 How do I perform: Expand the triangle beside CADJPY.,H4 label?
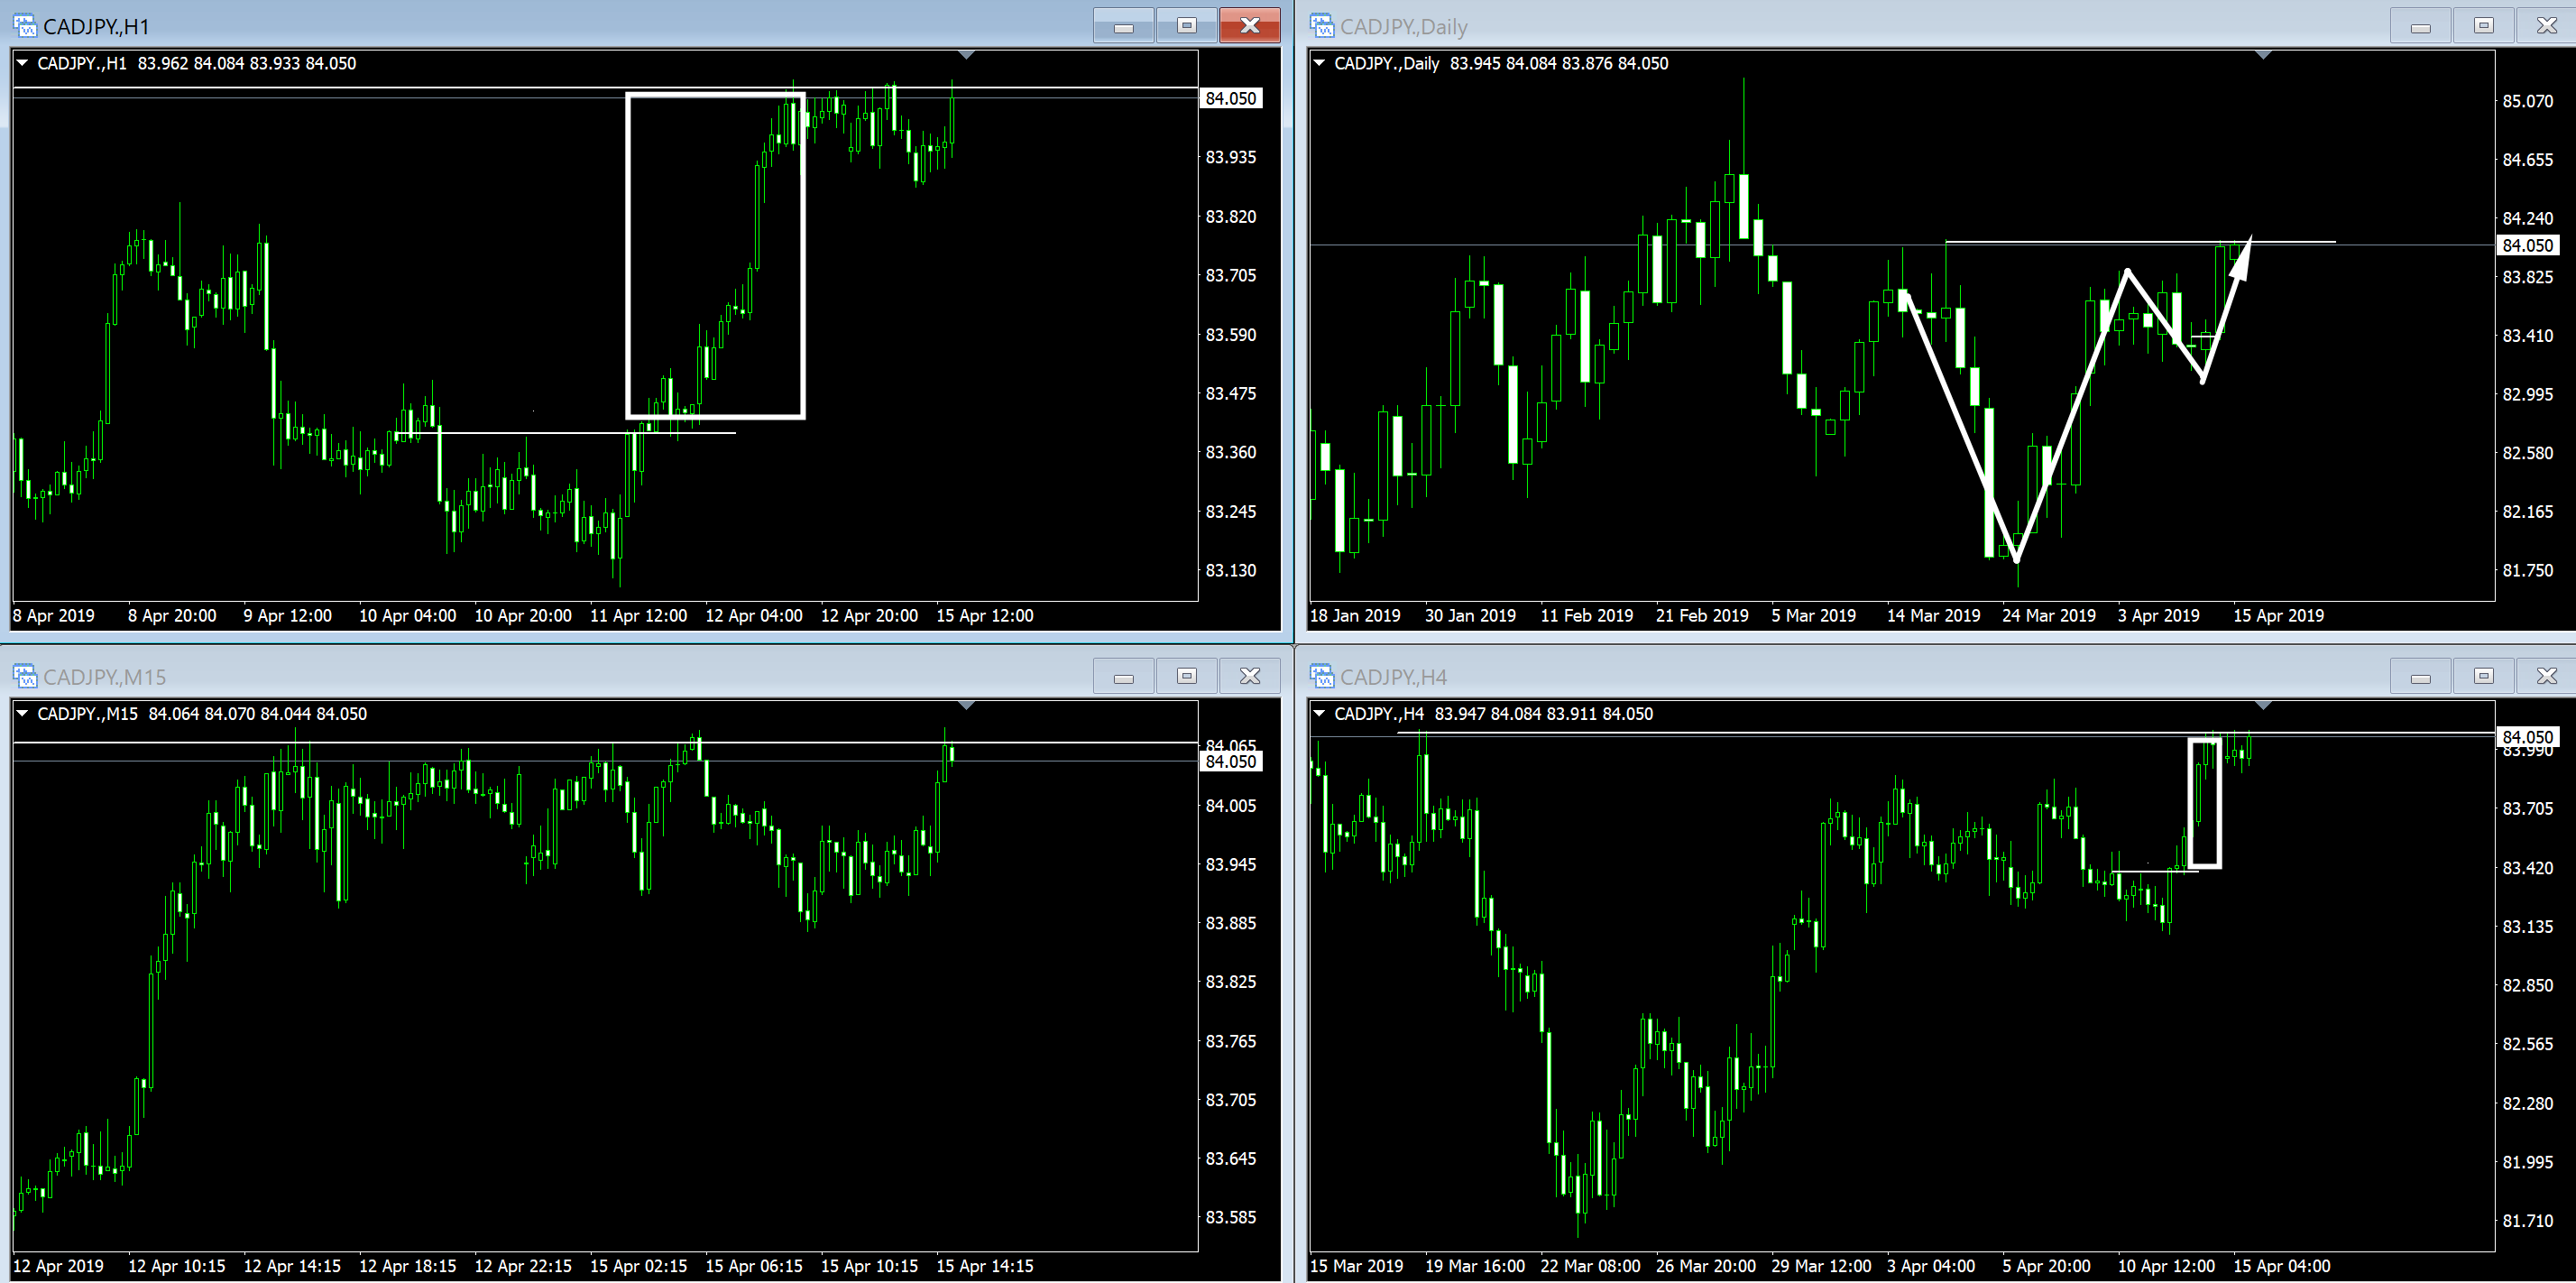pos(1319,713)
